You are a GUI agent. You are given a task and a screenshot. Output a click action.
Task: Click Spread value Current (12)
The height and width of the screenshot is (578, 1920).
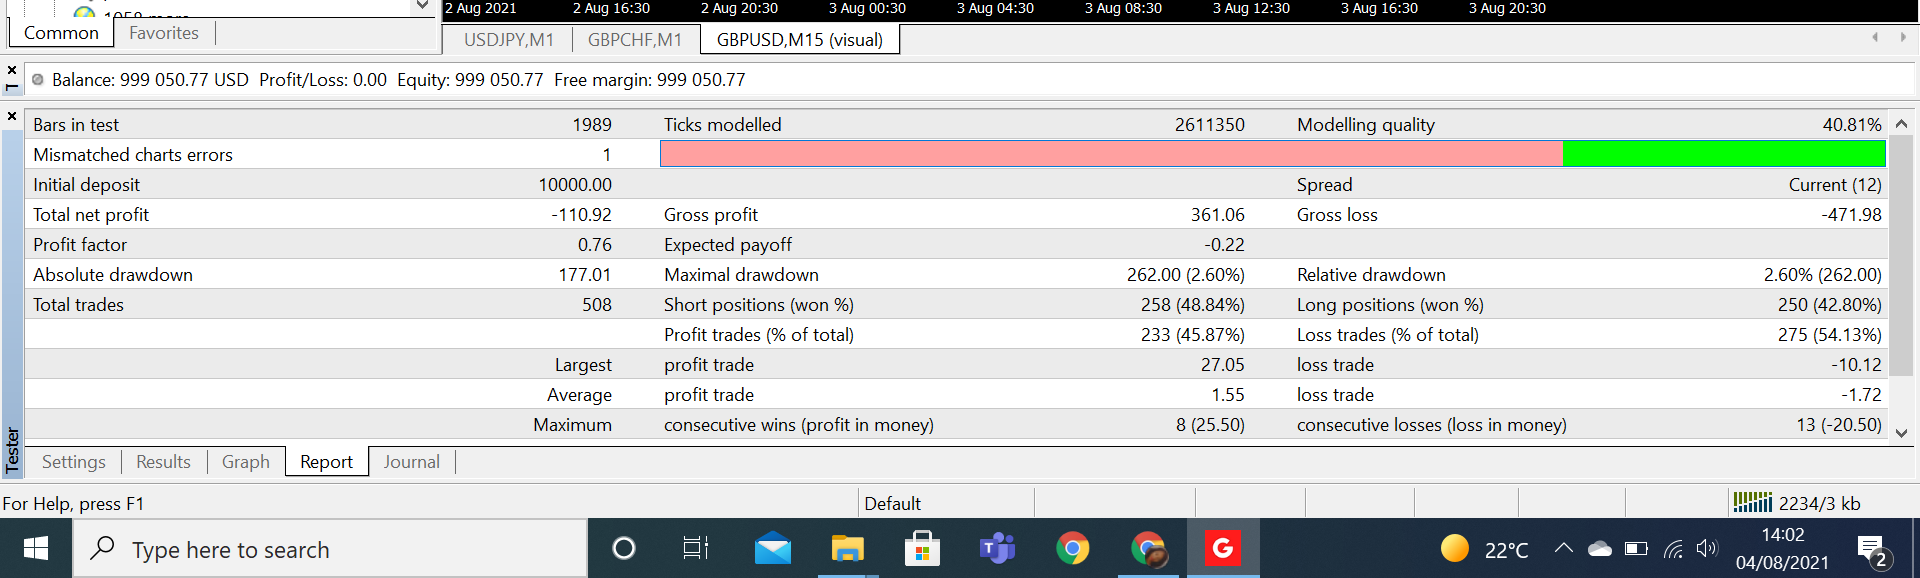[x=1835, y=185]
